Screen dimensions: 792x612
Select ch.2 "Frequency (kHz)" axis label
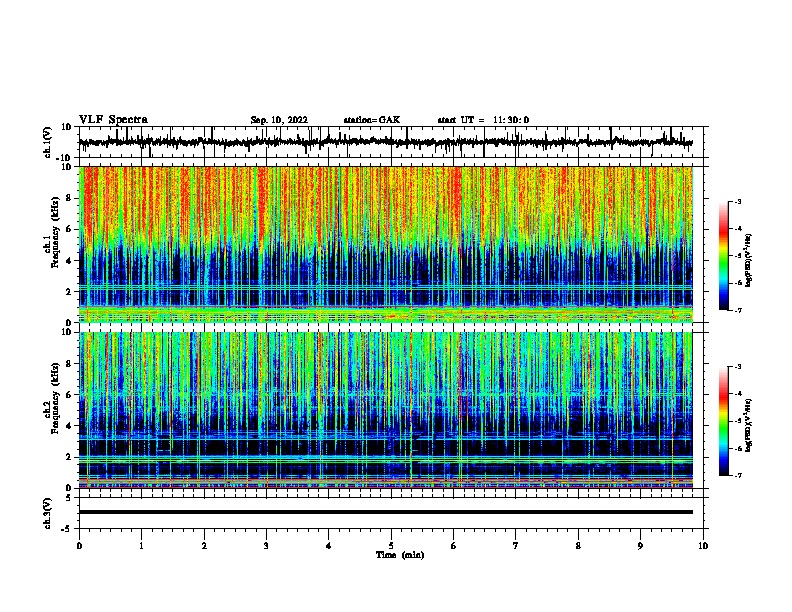click(55, 398)
